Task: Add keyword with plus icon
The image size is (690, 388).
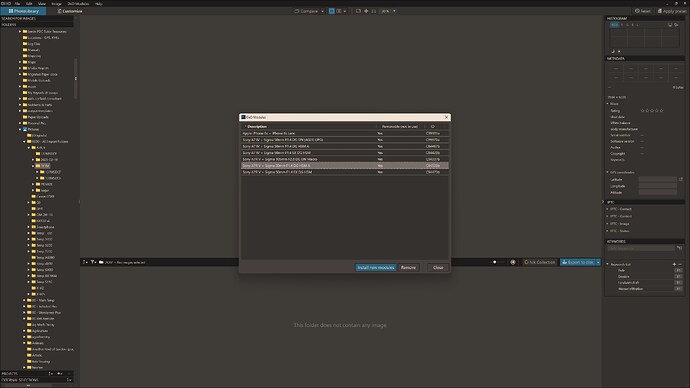Action: pyautogui.click(x=674, y=264)
